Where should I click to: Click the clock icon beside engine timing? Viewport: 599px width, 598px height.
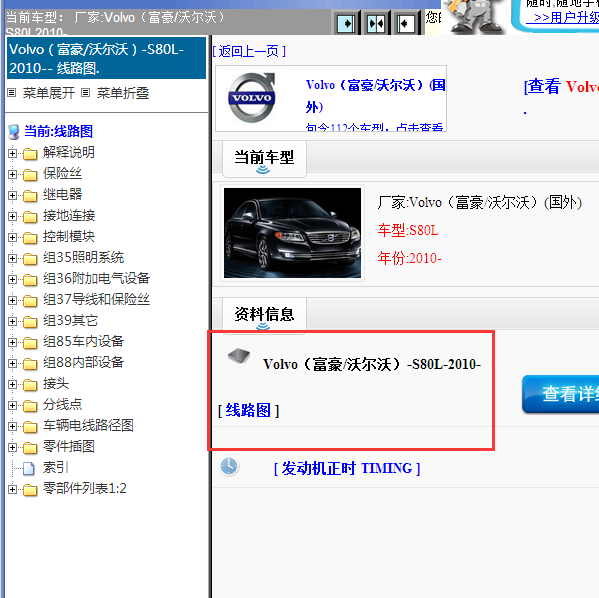point(229,466)
